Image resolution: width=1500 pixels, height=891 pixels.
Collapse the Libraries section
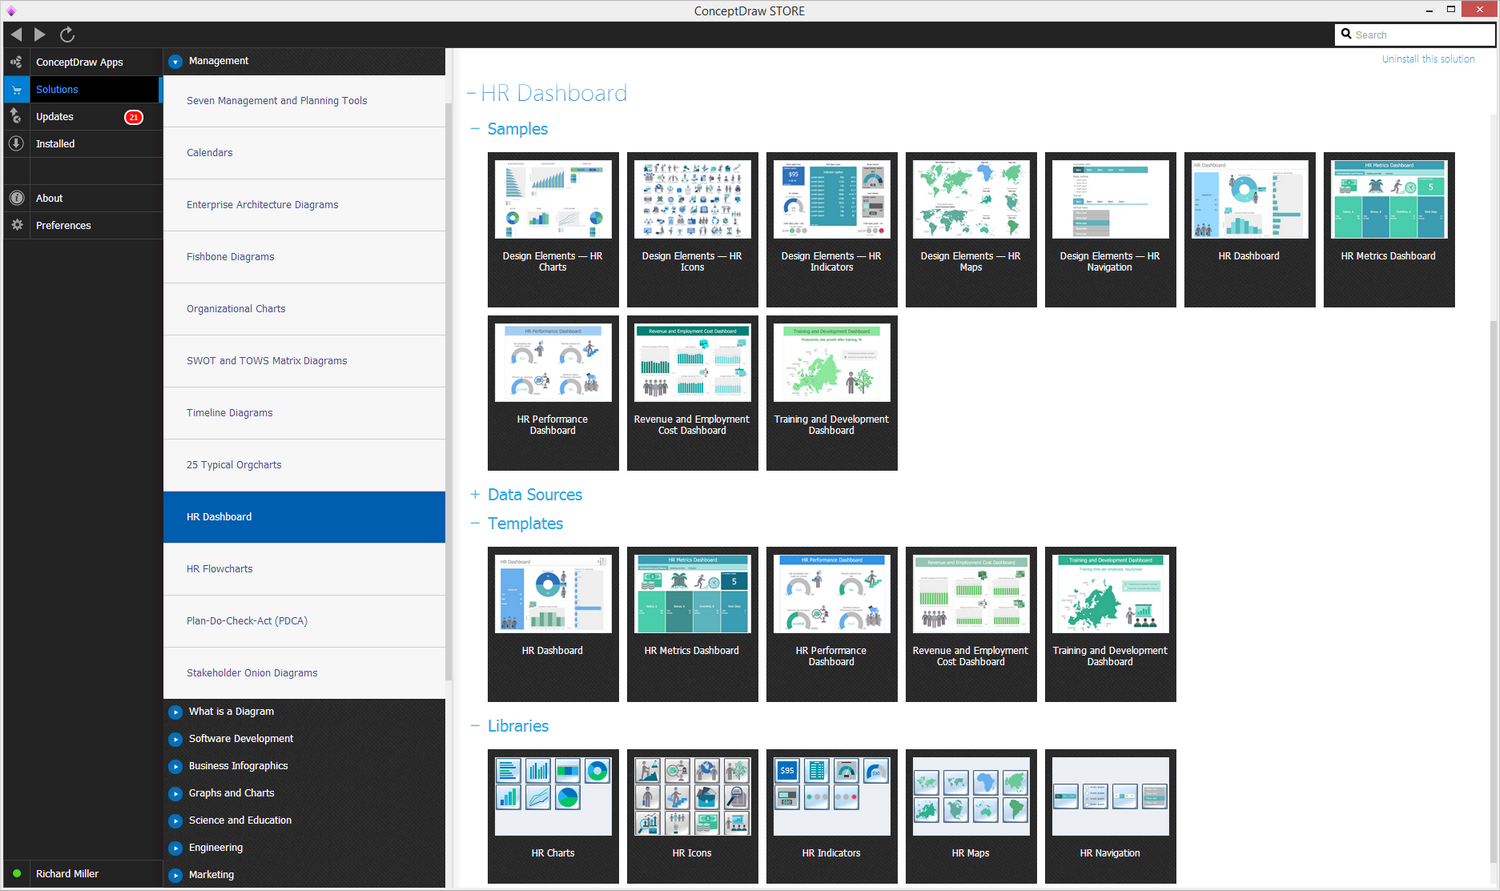pos(476,726)
